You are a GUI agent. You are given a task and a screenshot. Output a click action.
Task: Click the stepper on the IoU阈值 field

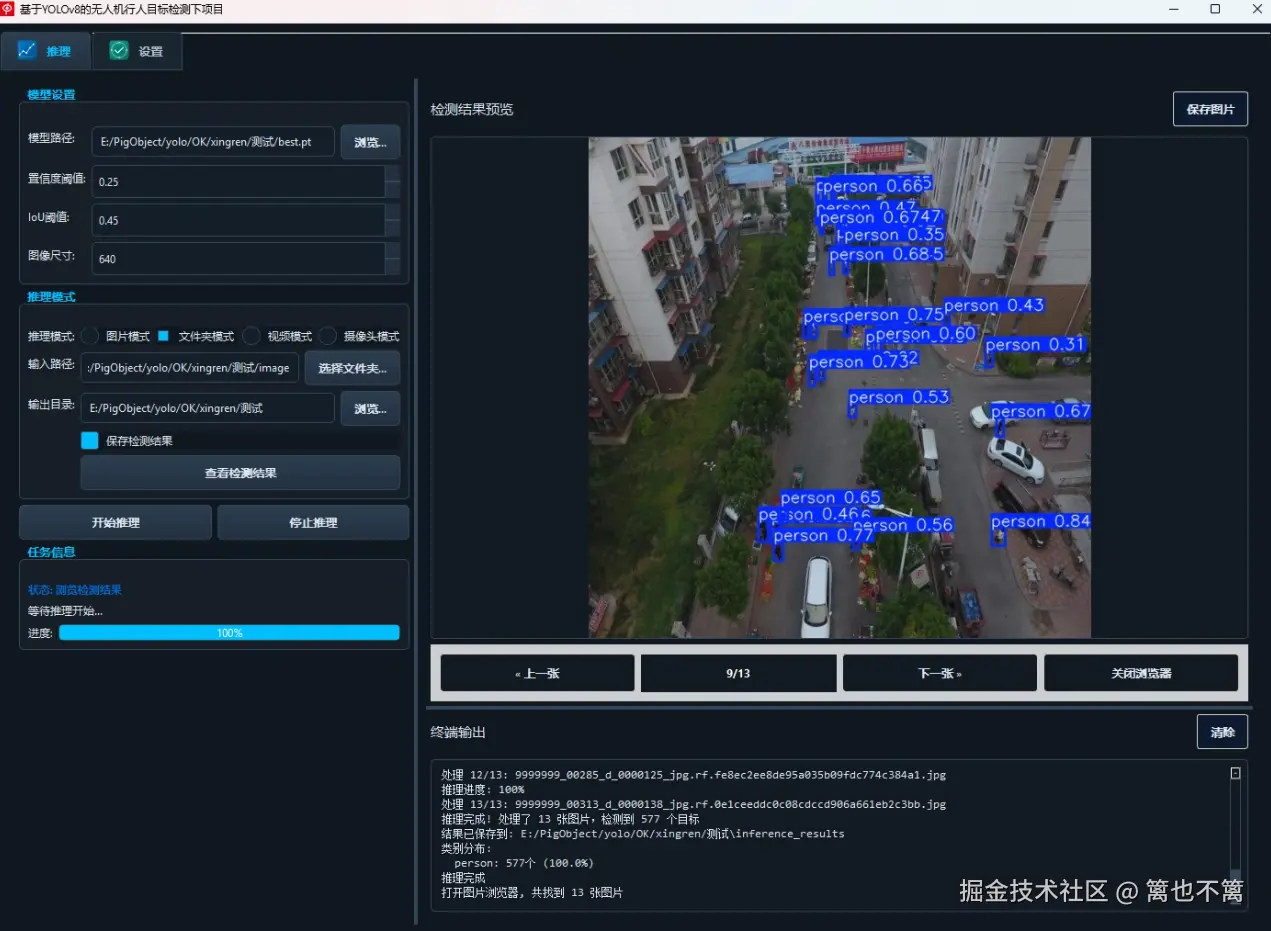pos(394,221)
